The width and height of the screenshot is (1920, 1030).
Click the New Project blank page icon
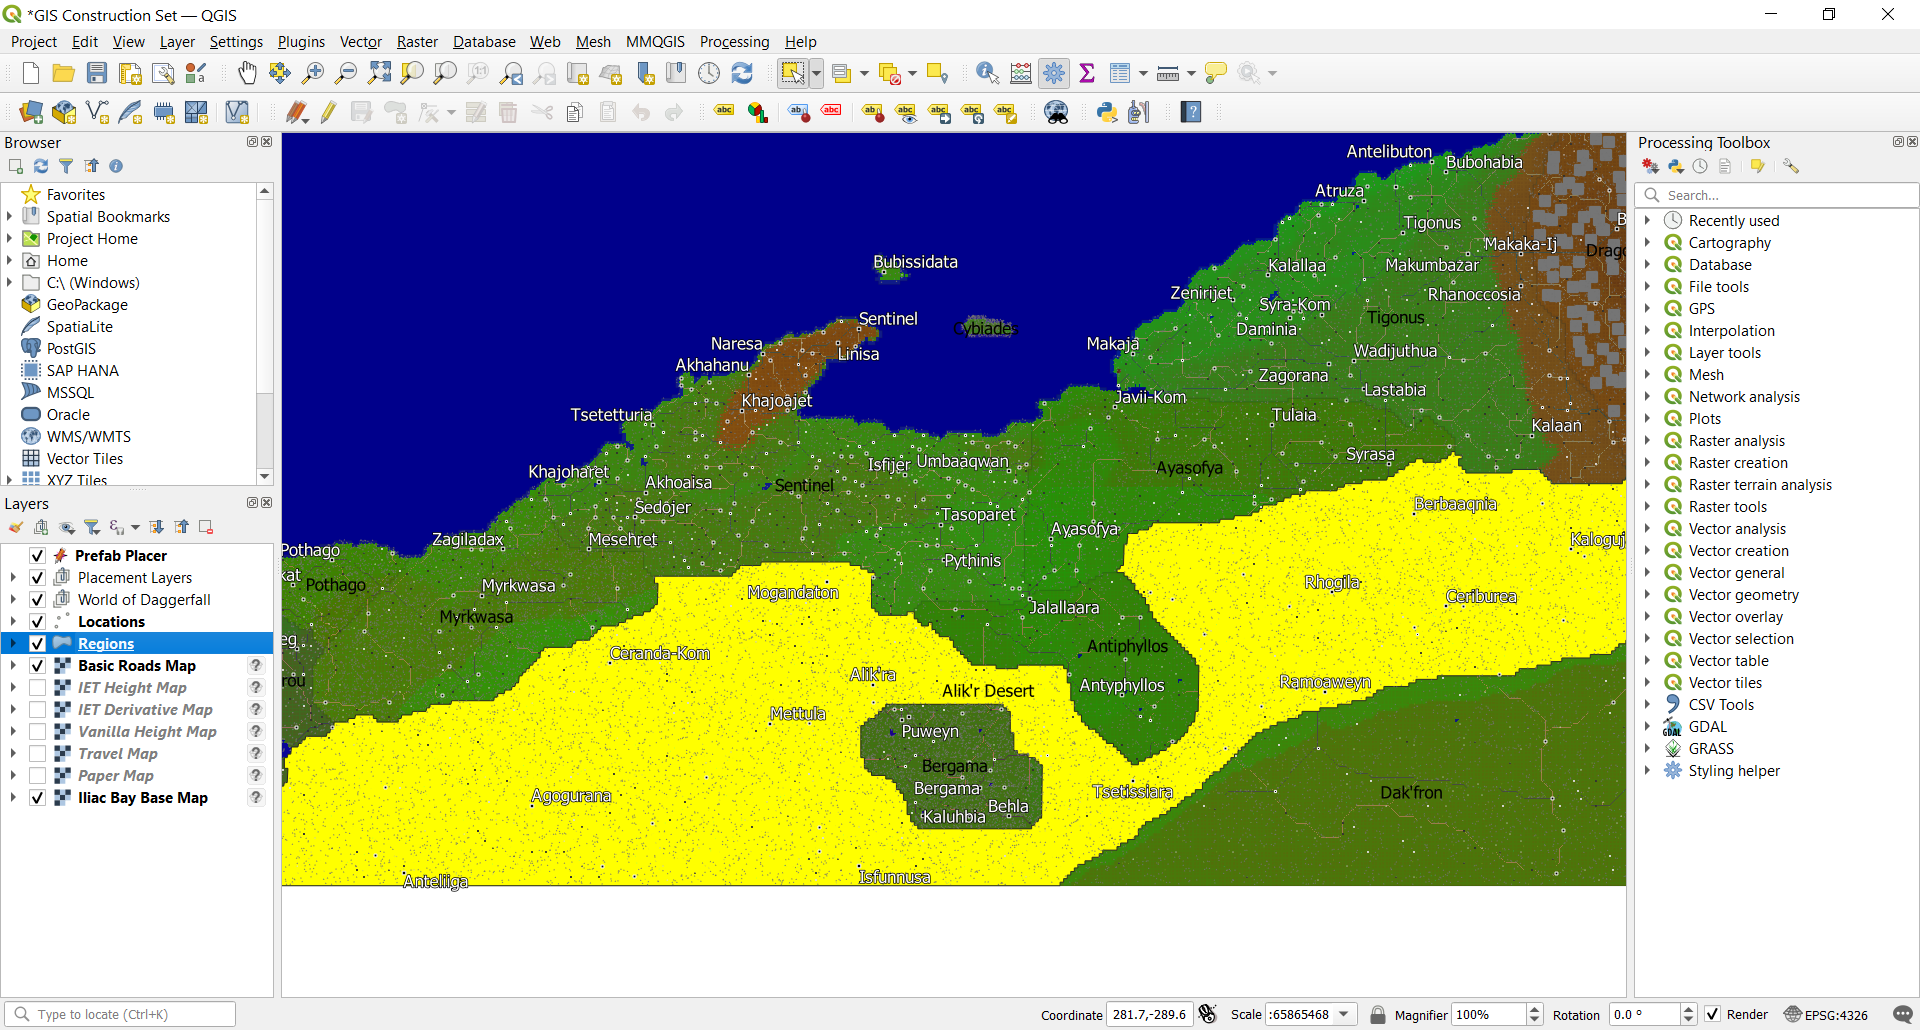coord(31,73)
